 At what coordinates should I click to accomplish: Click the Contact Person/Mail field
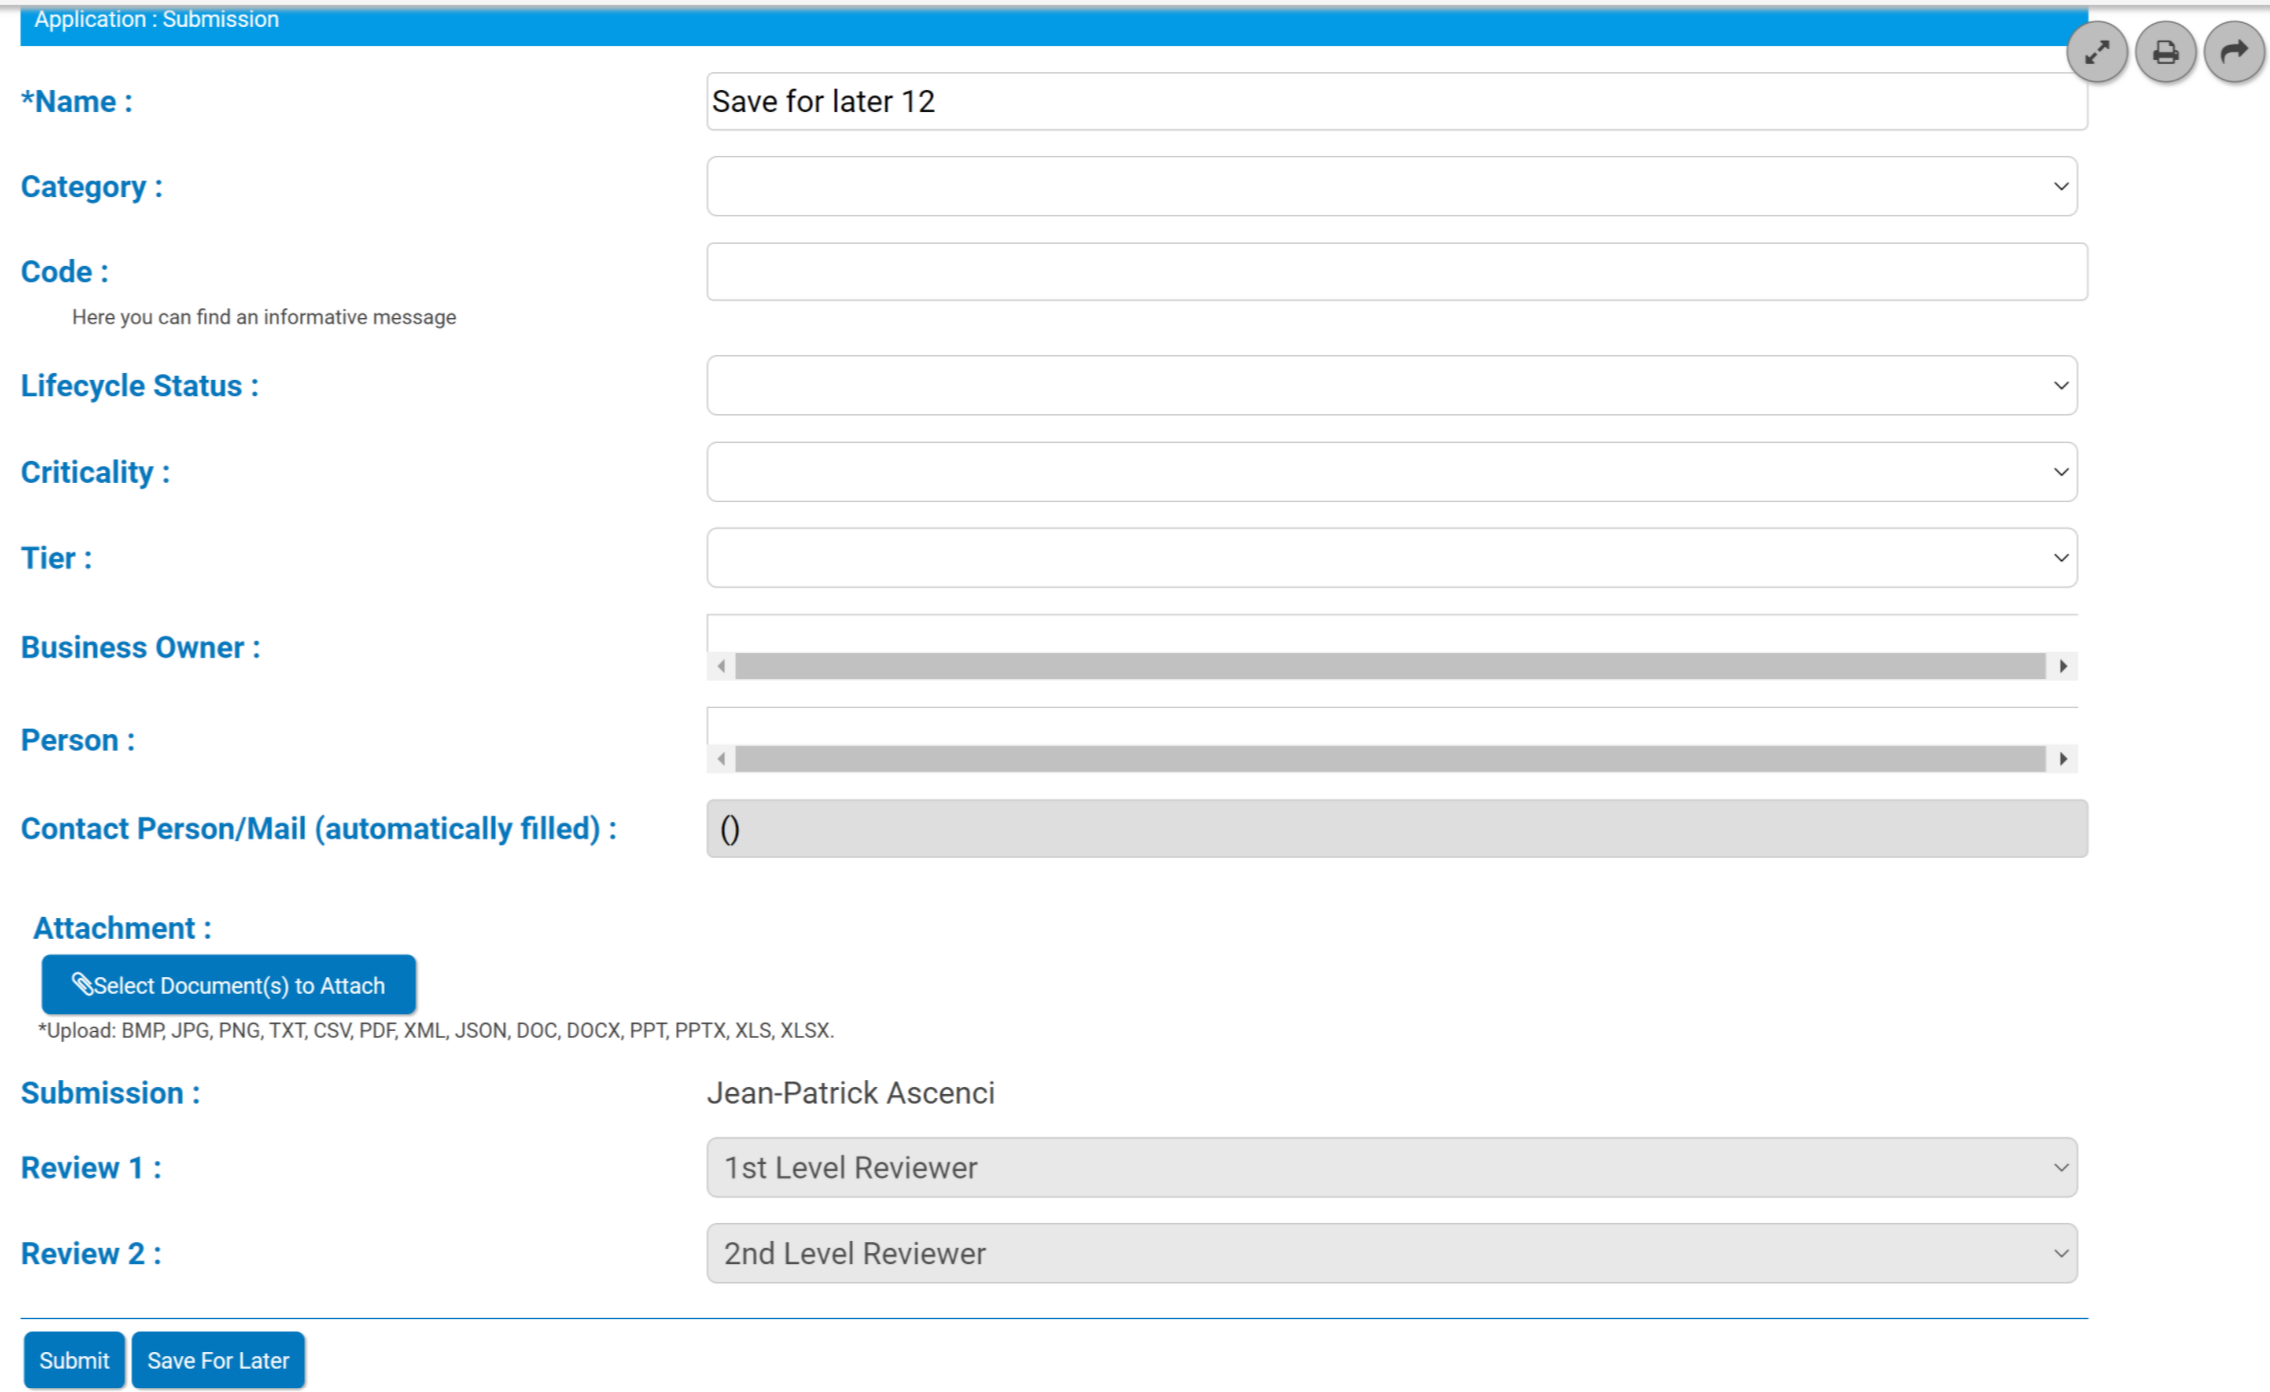tap(1396, 829)
